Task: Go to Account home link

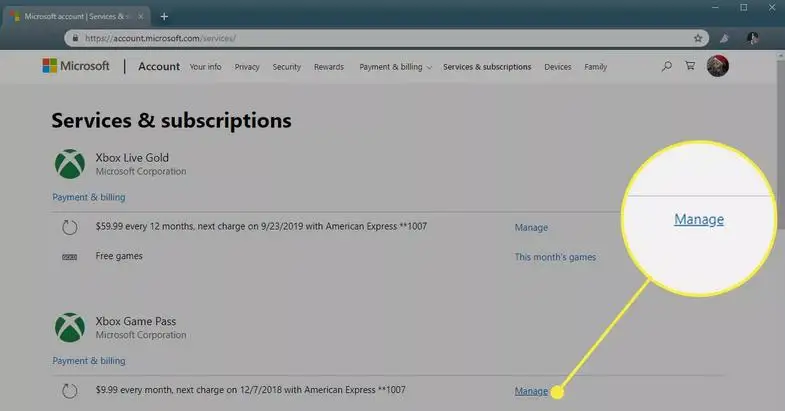Action: pyautogui.click(x=159, y=67)
